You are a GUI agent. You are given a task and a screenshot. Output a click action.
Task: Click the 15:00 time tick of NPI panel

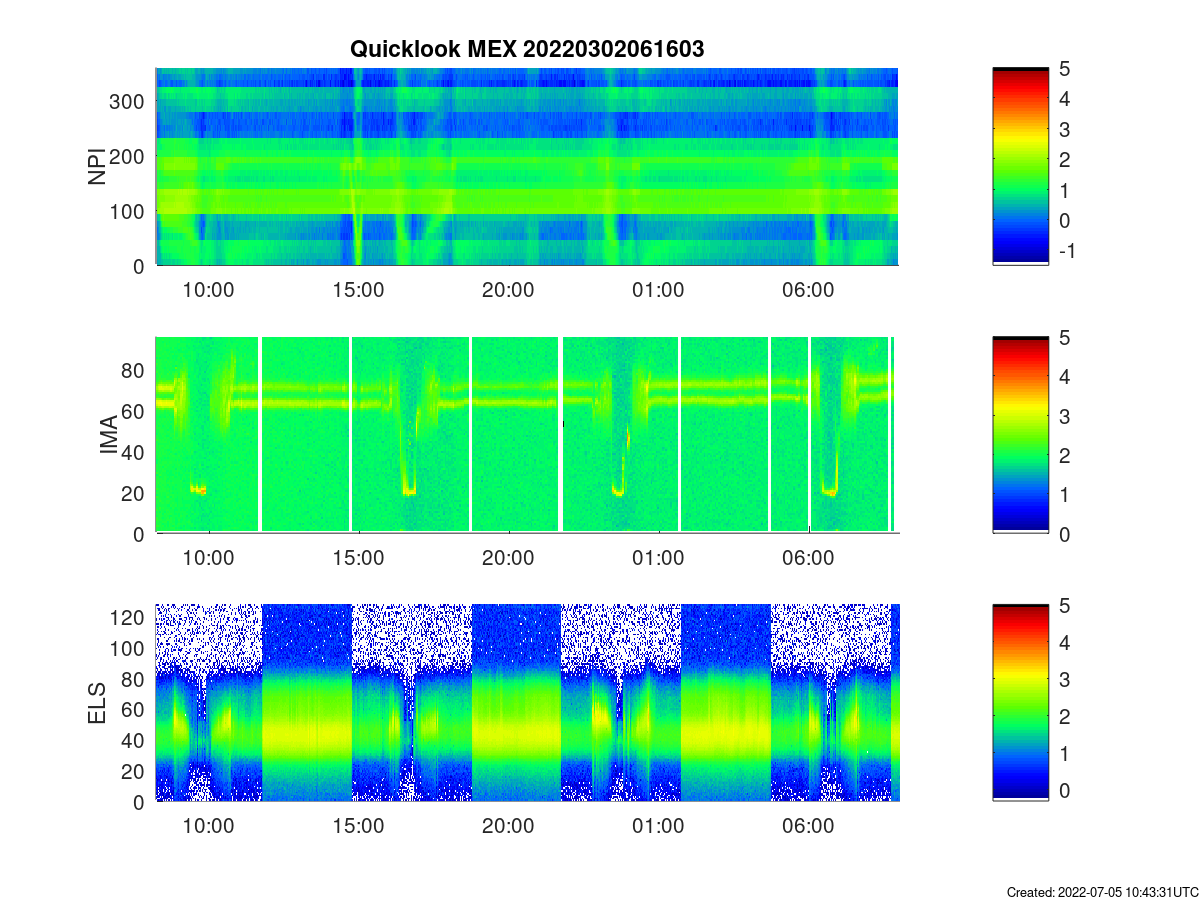pyautogui.click(x=358, y=290)
